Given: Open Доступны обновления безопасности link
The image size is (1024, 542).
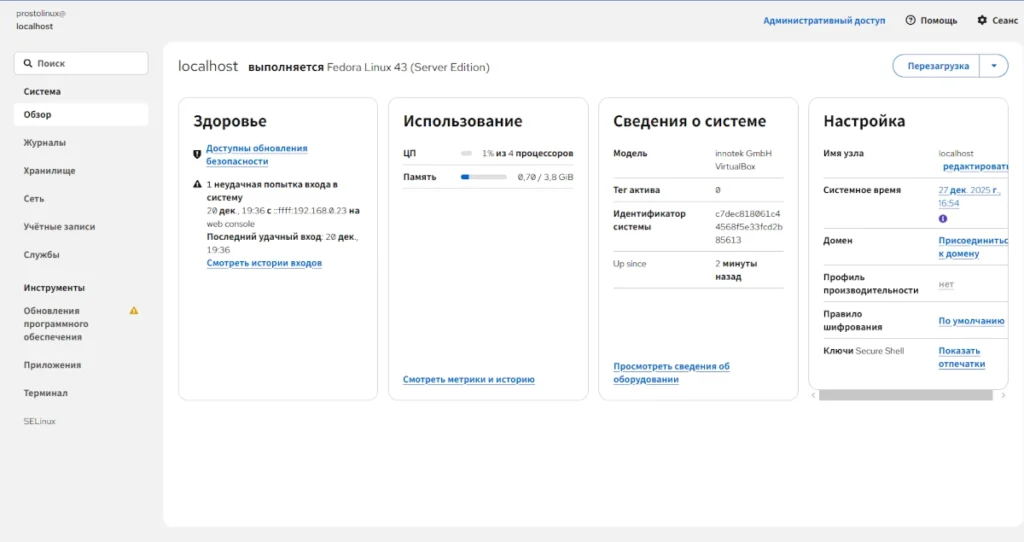Looking at the screenshot, I should click(x=257, y=155).
